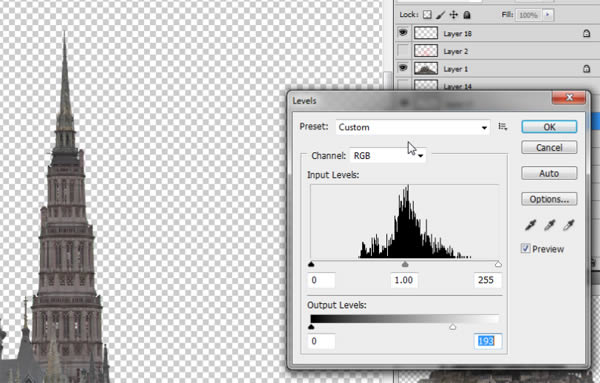Image resolution: width=600 pixels, height=383 pixels.
Task: Click the Cancel button in Levels
Action: coord(549,148)
